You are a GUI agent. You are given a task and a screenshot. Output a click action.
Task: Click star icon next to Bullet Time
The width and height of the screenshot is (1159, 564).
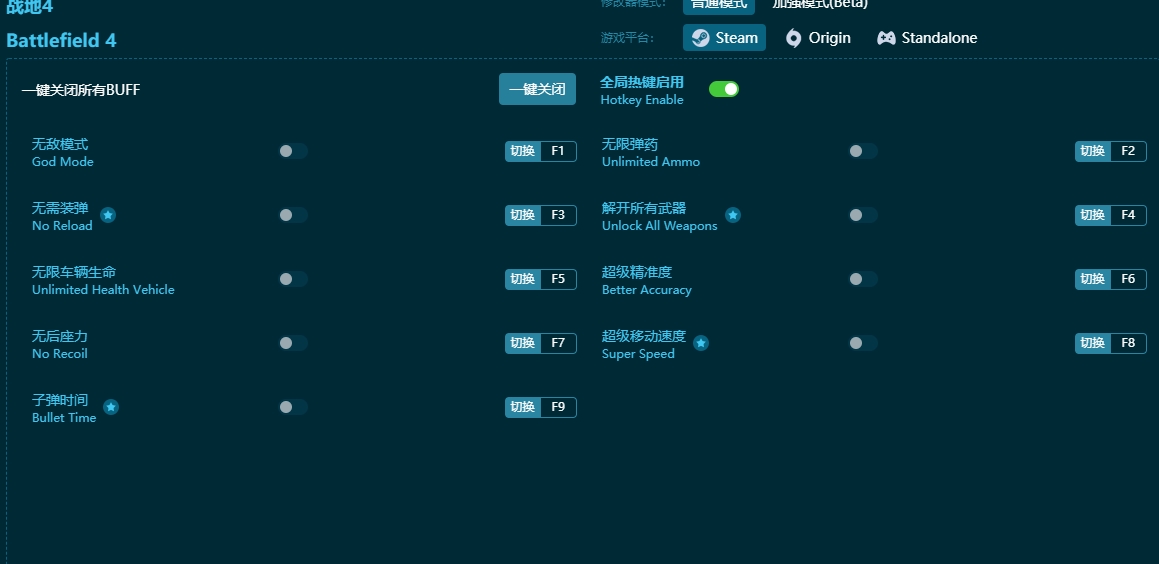(111, 407)
